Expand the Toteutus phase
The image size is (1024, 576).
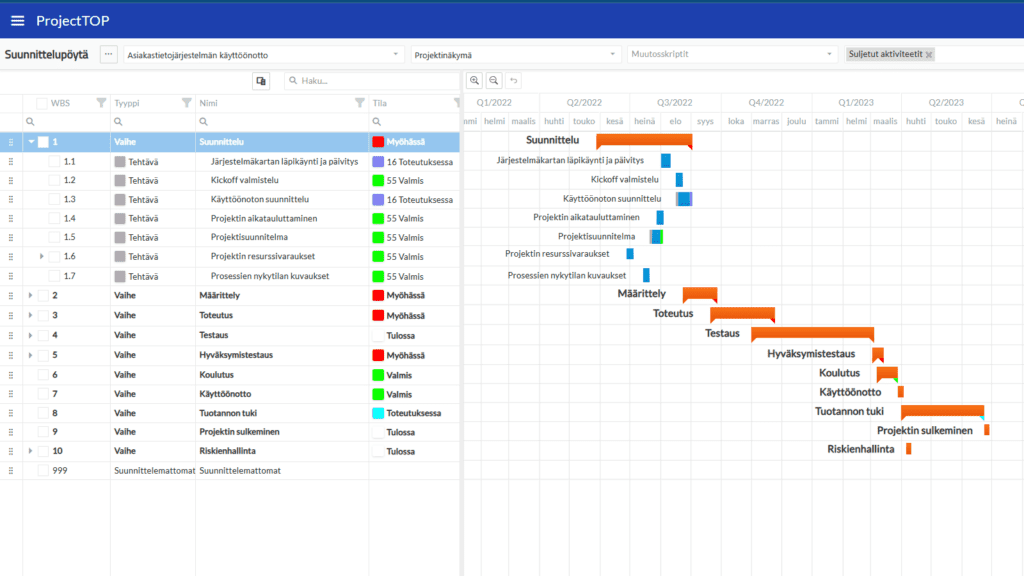click(x=31, y=315)
